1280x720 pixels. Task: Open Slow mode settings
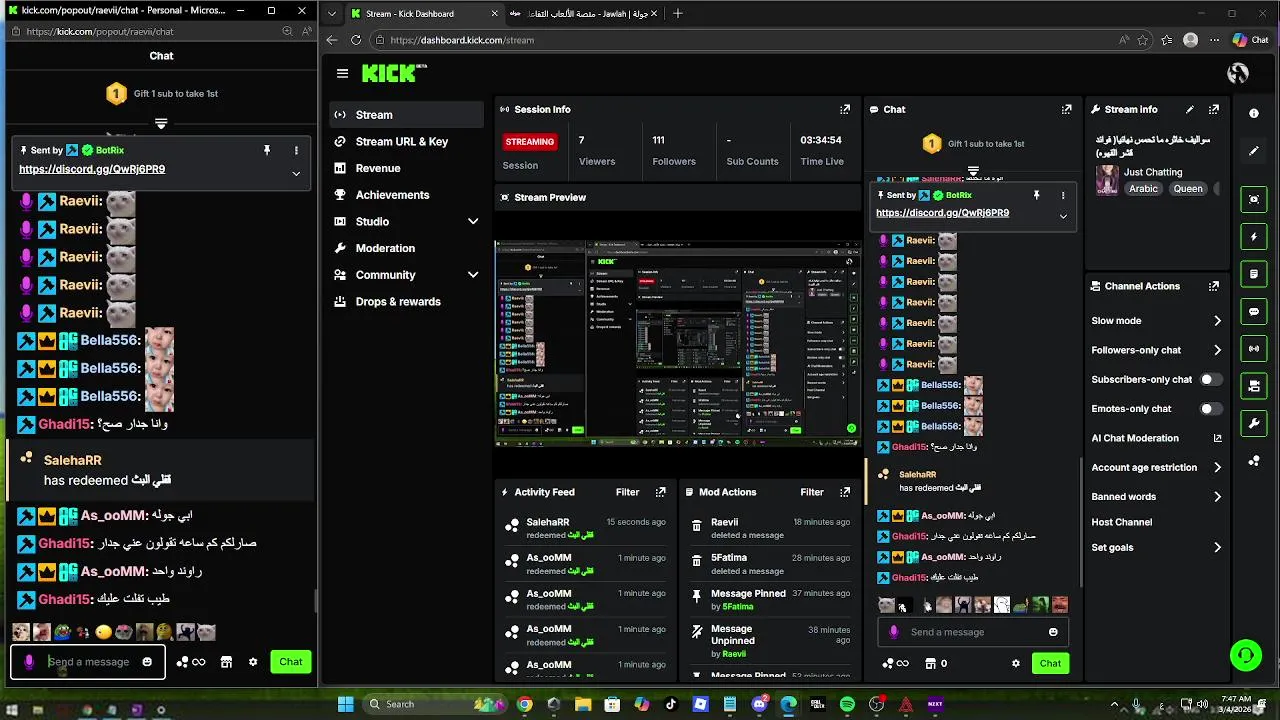(x=1156, y=321)
